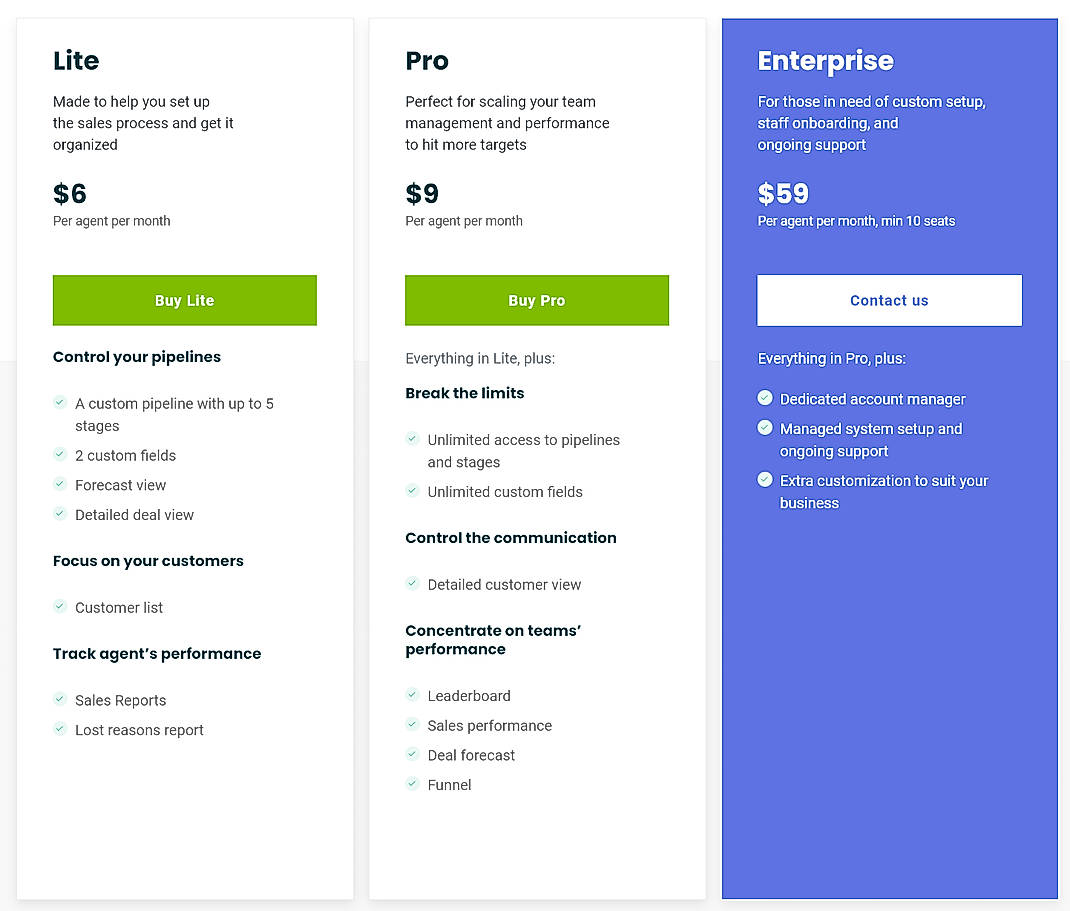Select the Lite plan heading
Viewport: 1070px width, 911px height.
(x=76, y=60)
